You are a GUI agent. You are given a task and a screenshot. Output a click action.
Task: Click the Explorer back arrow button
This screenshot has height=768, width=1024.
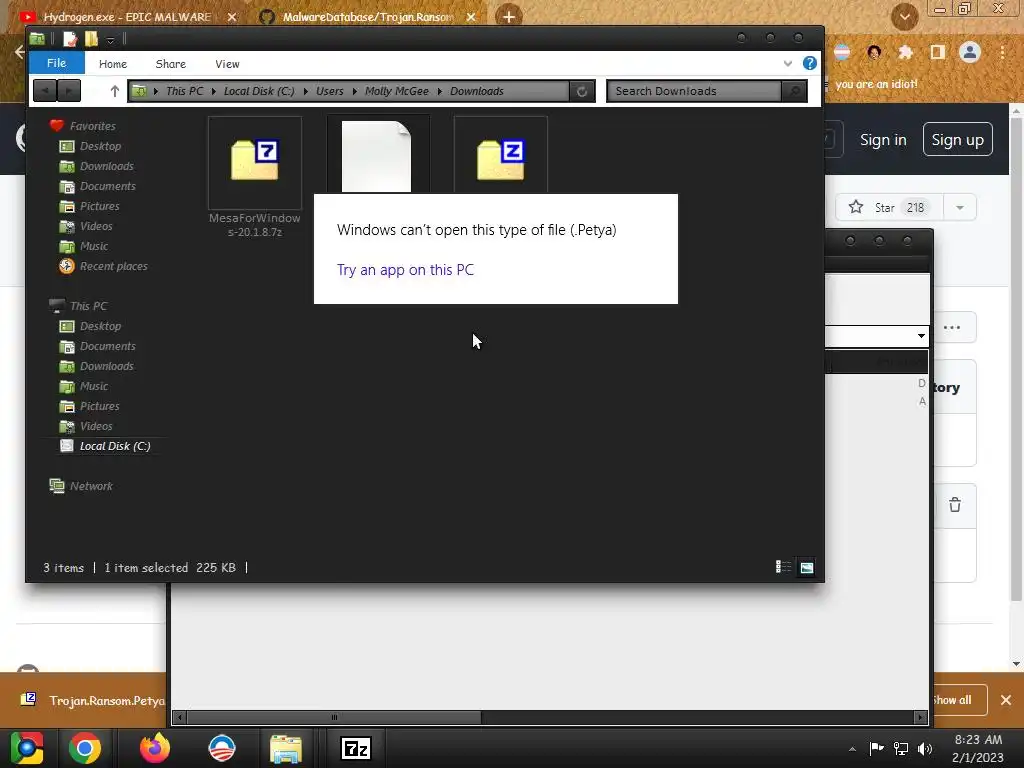(45, 91)
